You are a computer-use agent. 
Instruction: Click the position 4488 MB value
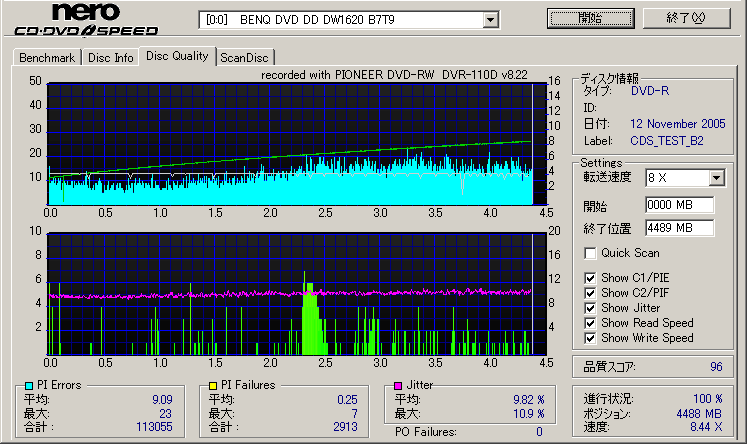tap(699, 414)
